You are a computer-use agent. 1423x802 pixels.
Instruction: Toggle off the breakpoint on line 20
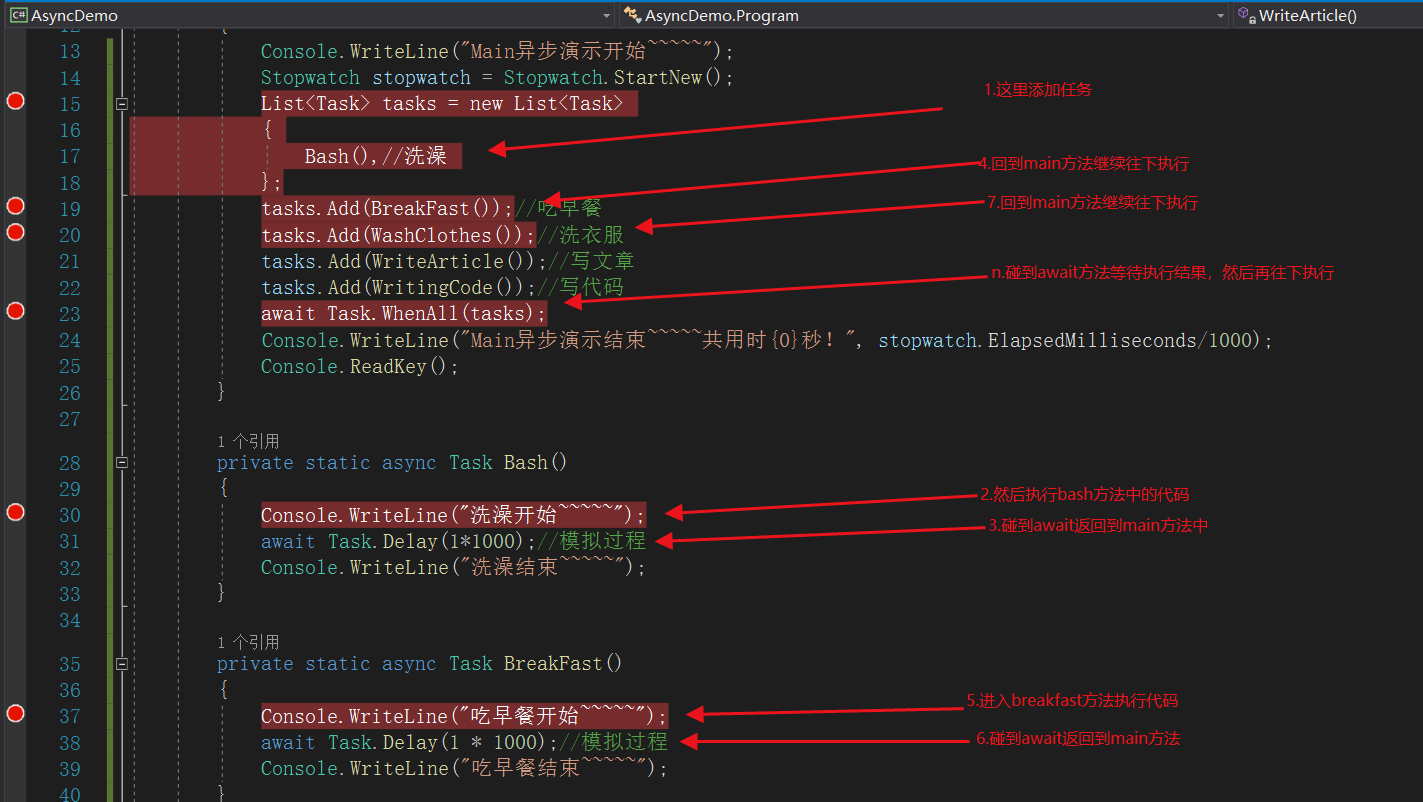pos(15,232)
